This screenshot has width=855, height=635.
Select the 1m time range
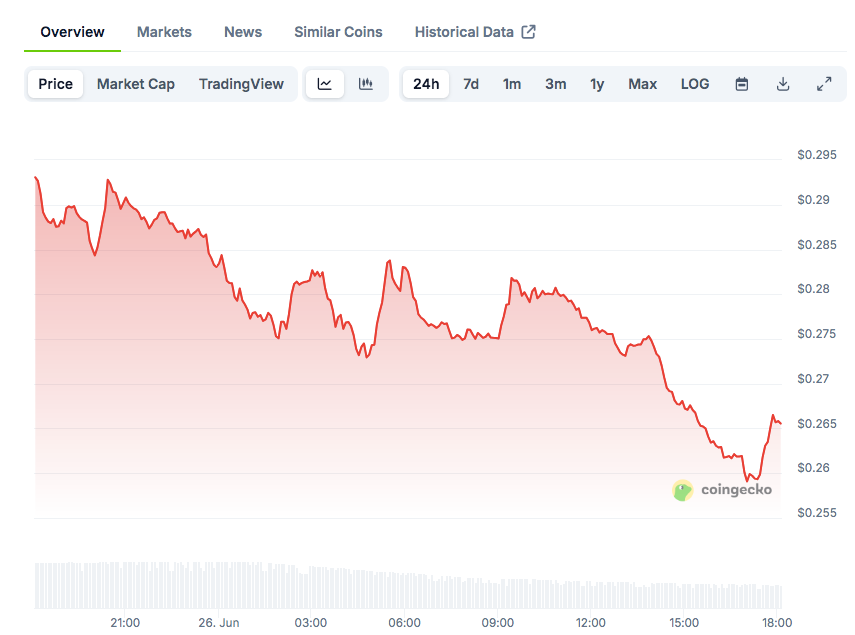[x=512, y=84]
